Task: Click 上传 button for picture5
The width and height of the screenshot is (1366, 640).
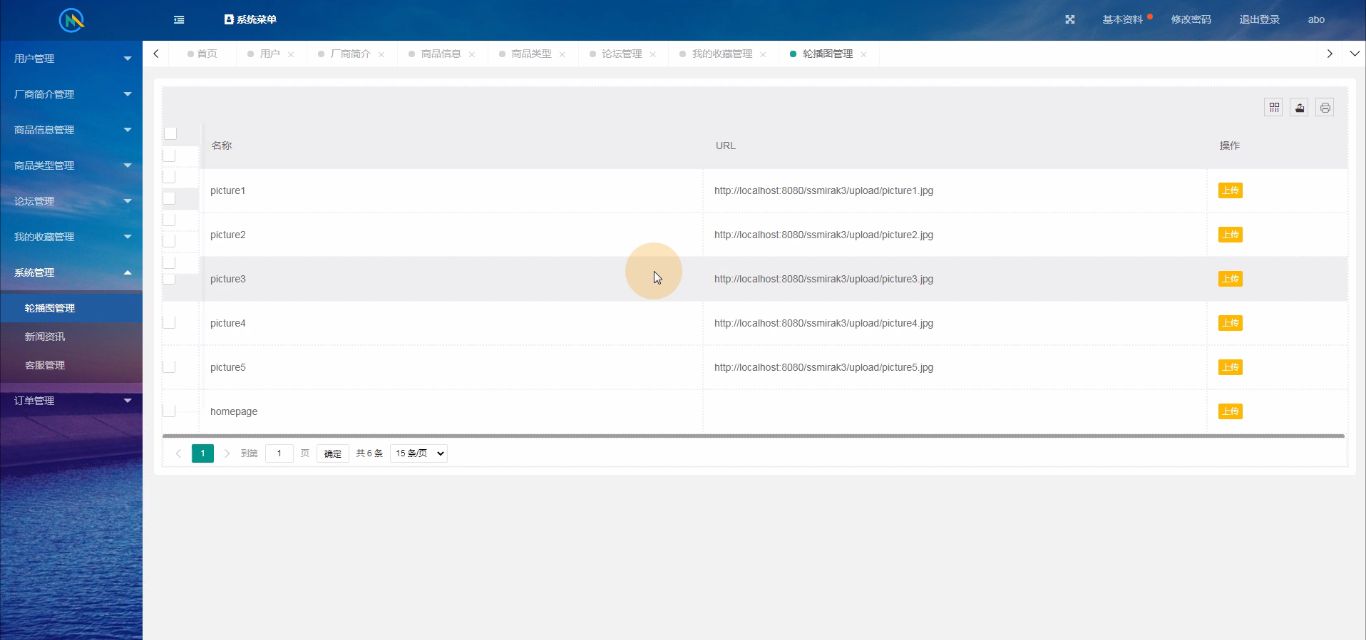Action: [1230, 367]
